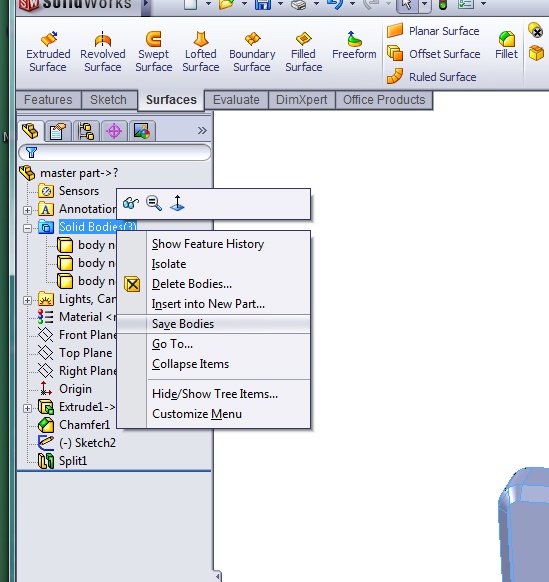The height and width of the screenshot is (582, 549).
Task: Click the Open folder icon in top toolbar
Action: [x=226, y=4]
